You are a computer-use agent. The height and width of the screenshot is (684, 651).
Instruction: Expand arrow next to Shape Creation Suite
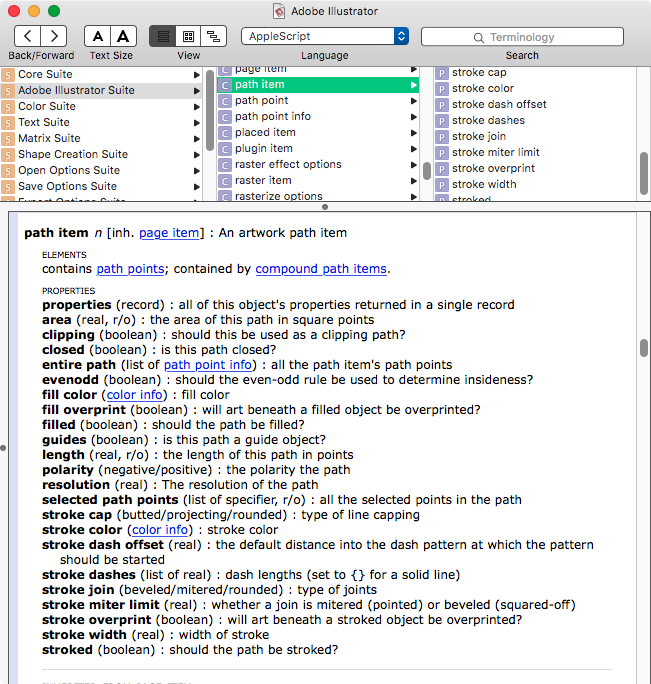(197, 155)
